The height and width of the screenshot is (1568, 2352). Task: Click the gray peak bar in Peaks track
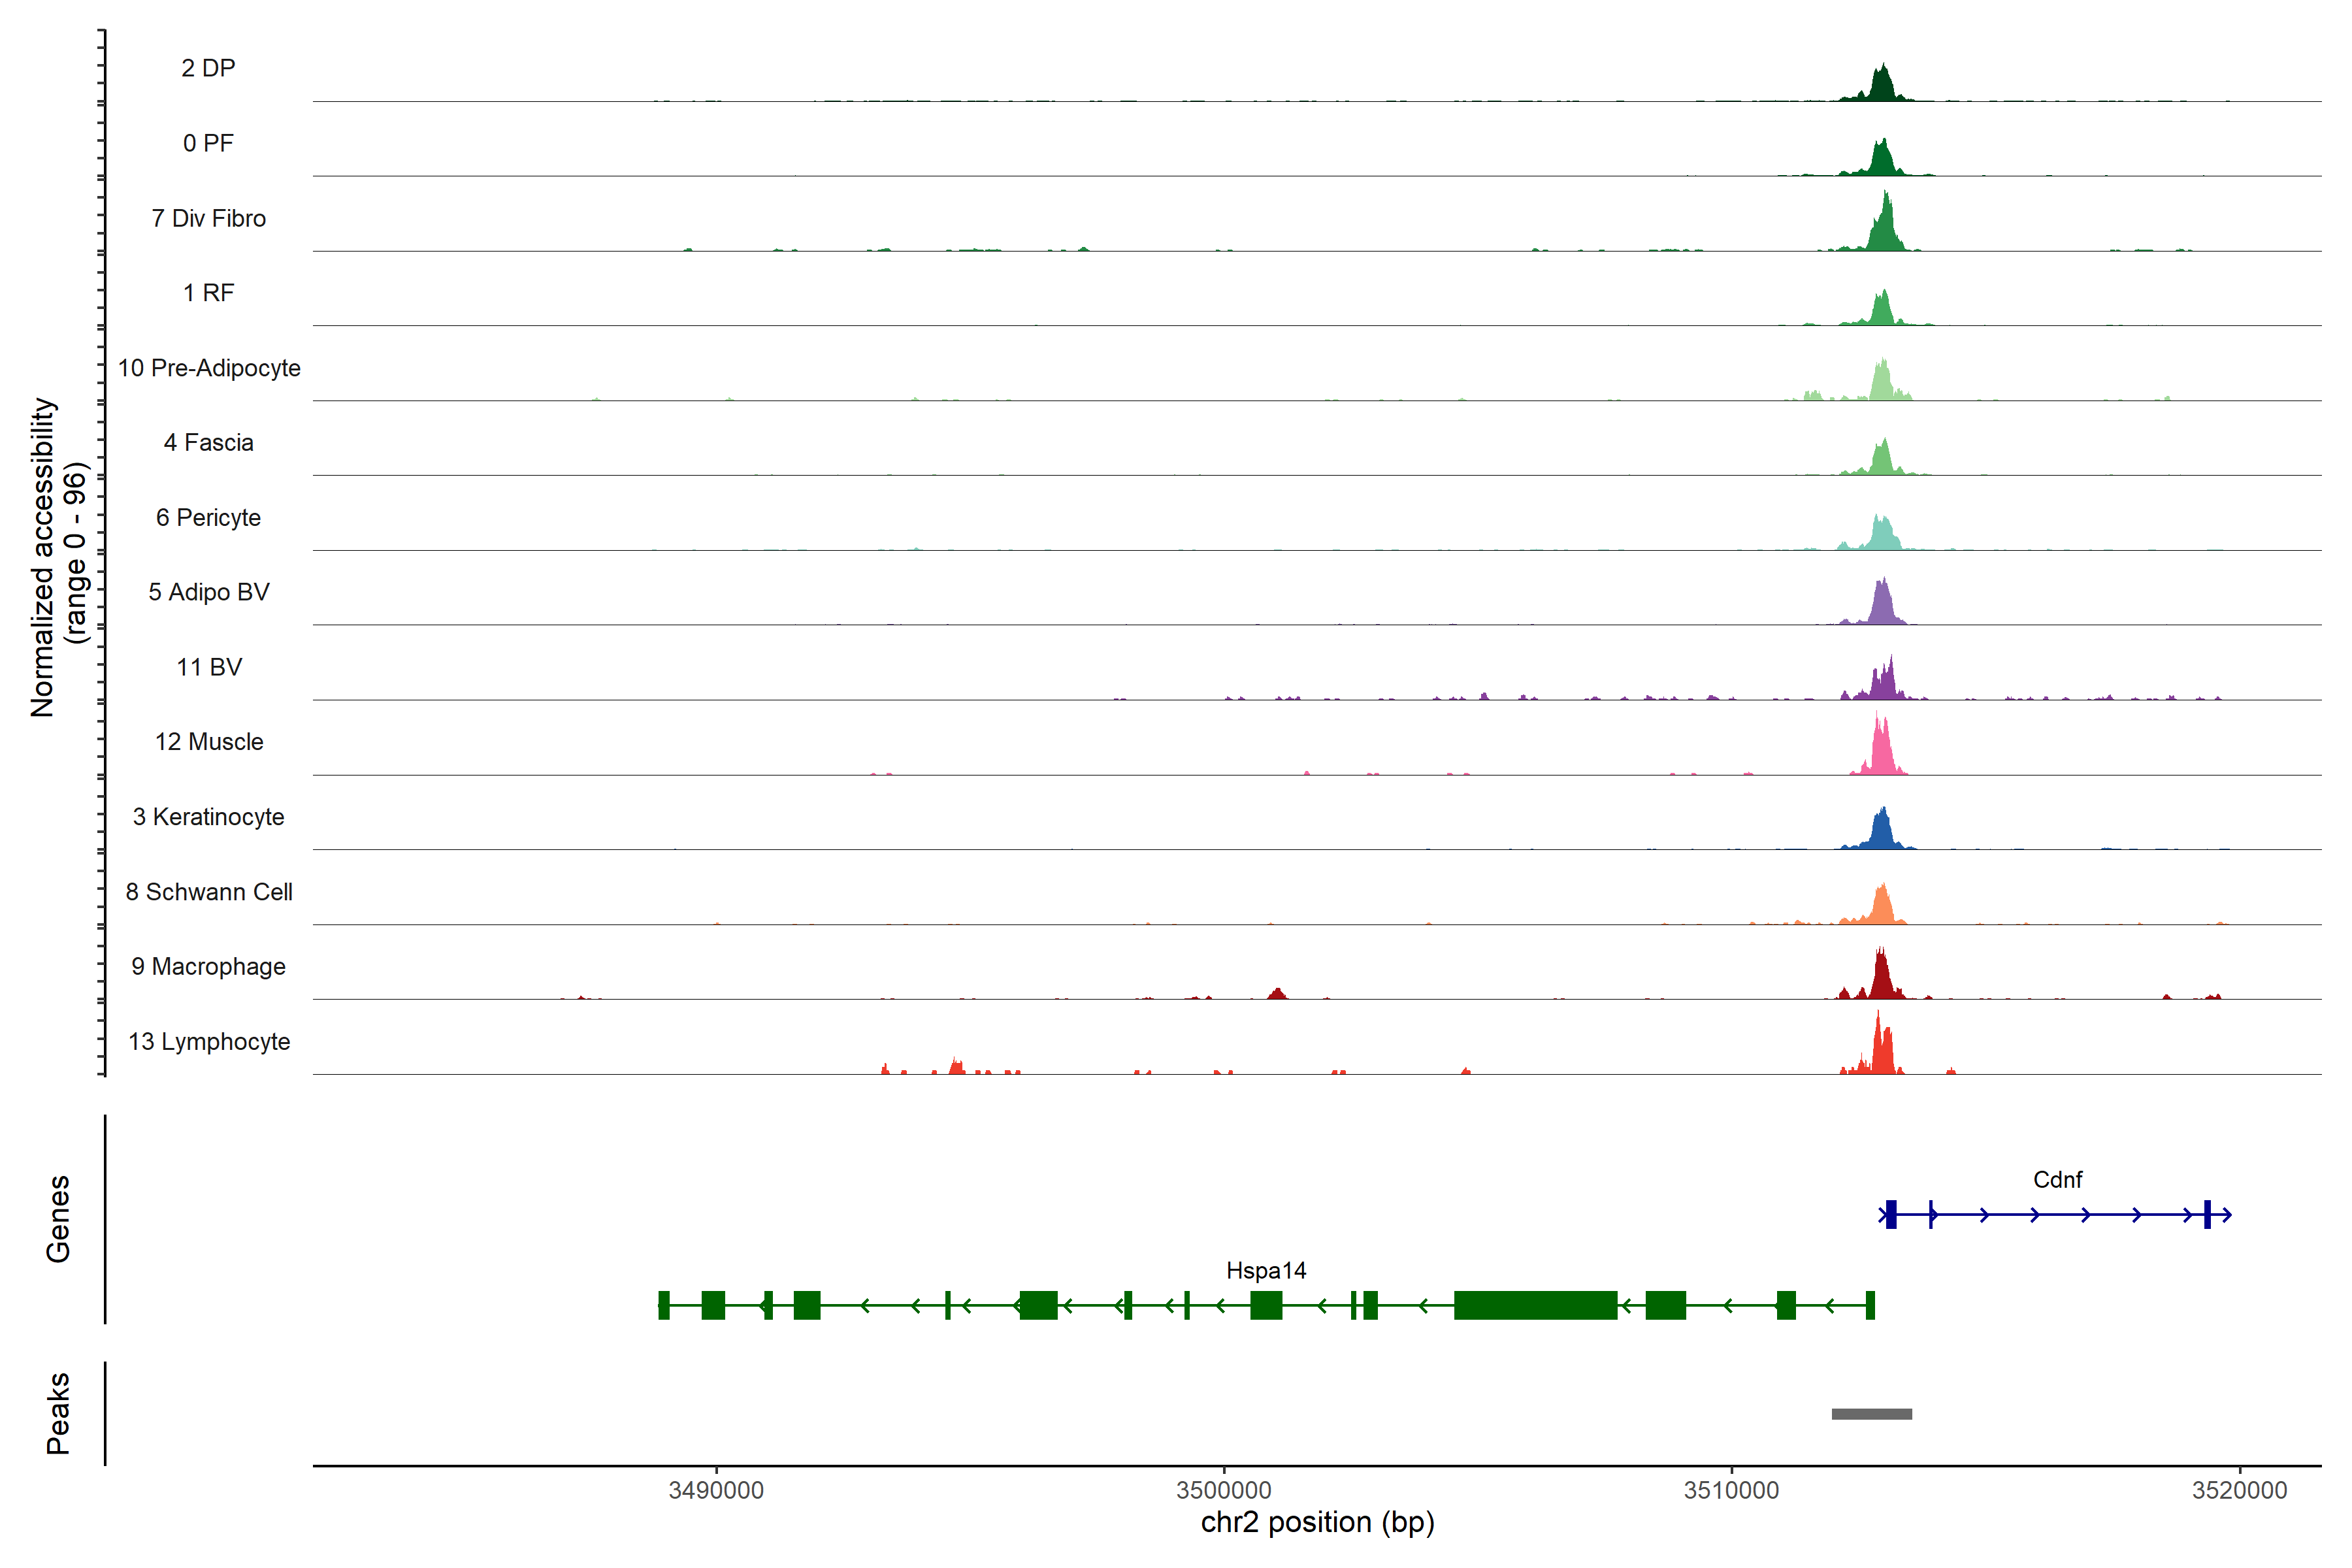coord(1871,1413)
